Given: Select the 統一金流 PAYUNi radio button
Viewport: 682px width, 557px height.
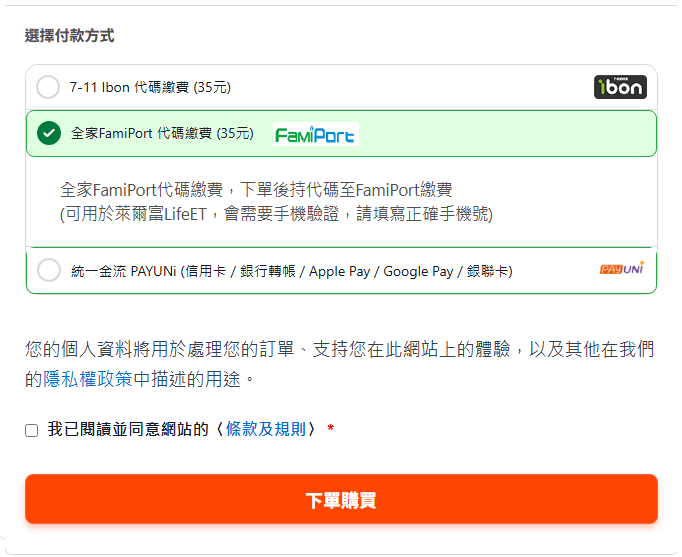Looking at the screenshot, I should click(x=48, y=270).
